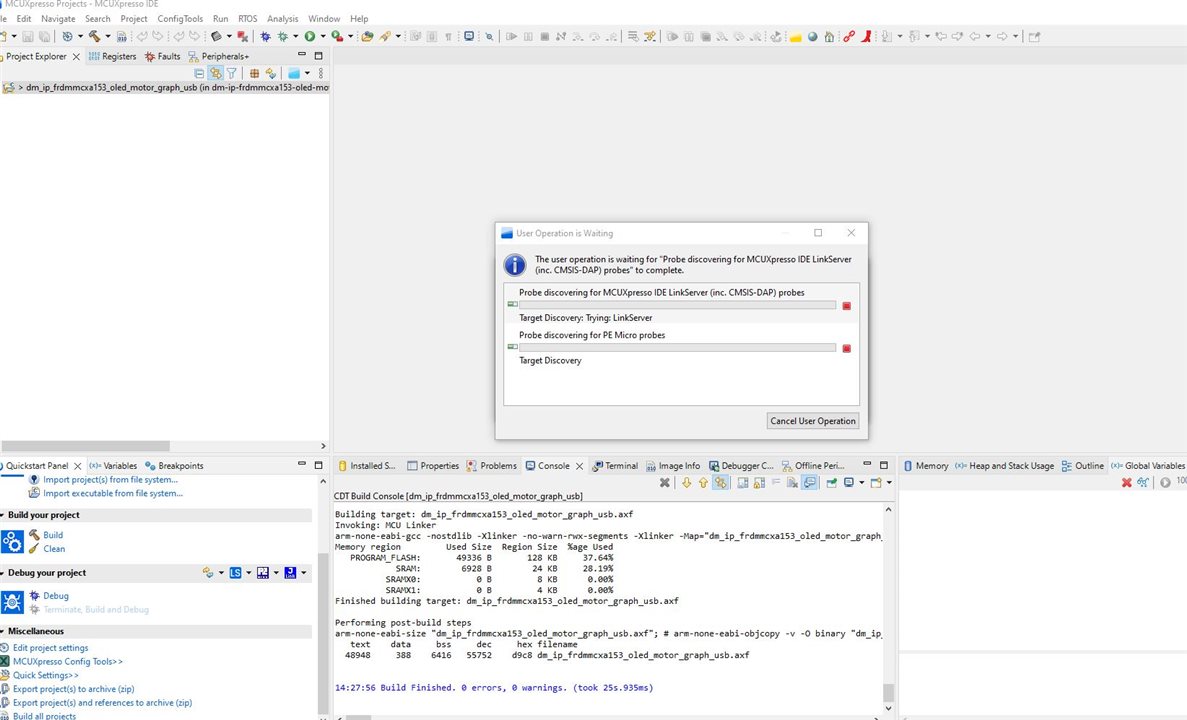
Task: Click the Project Explorer horizontal scrollbar
Action: click(85, 446)
